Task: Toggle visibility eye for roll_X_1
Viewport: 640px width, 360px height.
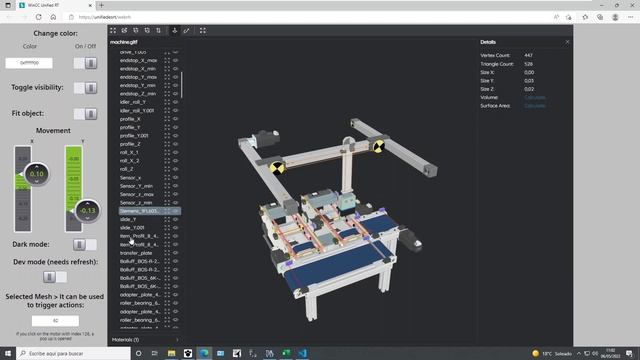Action: point(176,152)
